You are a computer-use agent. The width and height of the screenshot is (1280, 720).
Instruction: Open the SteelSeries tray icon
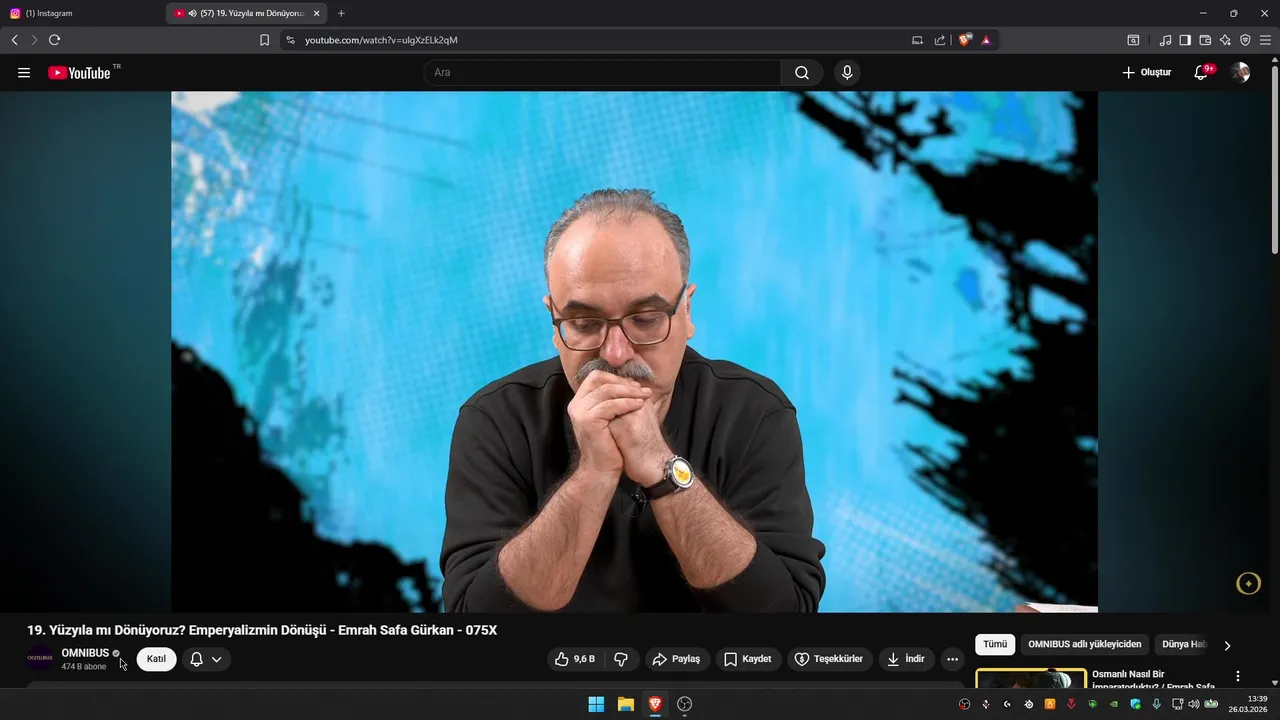point(1029,704)
